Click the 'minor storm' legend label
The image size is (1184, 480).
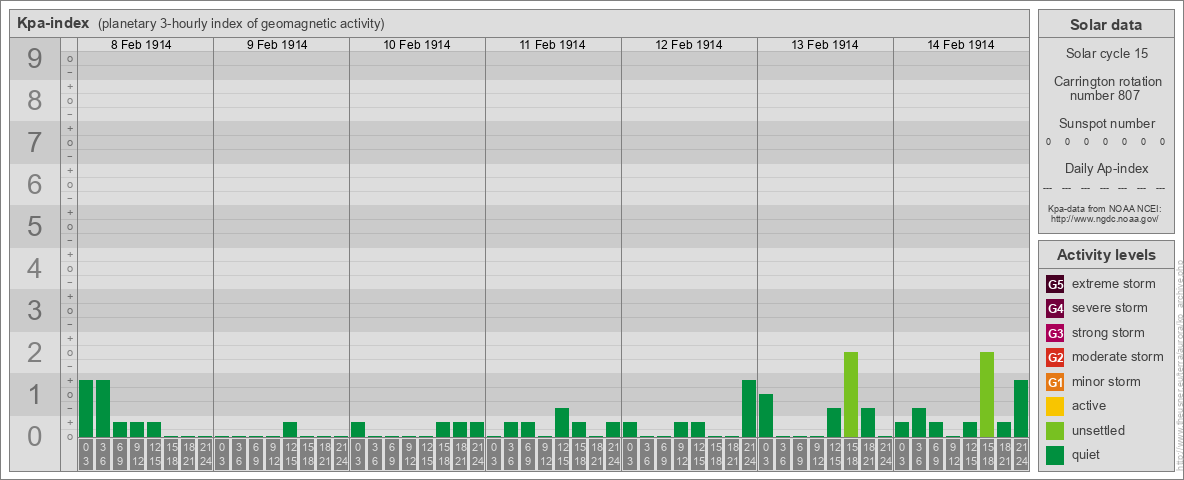[x=1105, y=381]
